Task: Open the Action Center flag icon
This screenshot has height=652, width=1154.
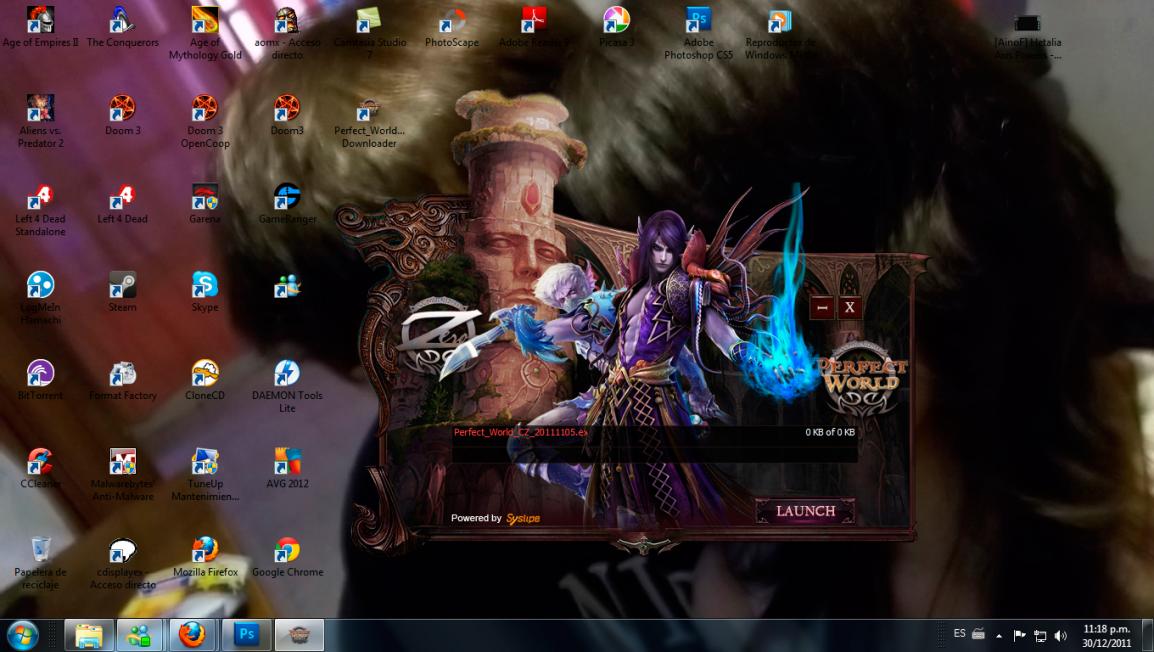Action: tap(1019, 635)
